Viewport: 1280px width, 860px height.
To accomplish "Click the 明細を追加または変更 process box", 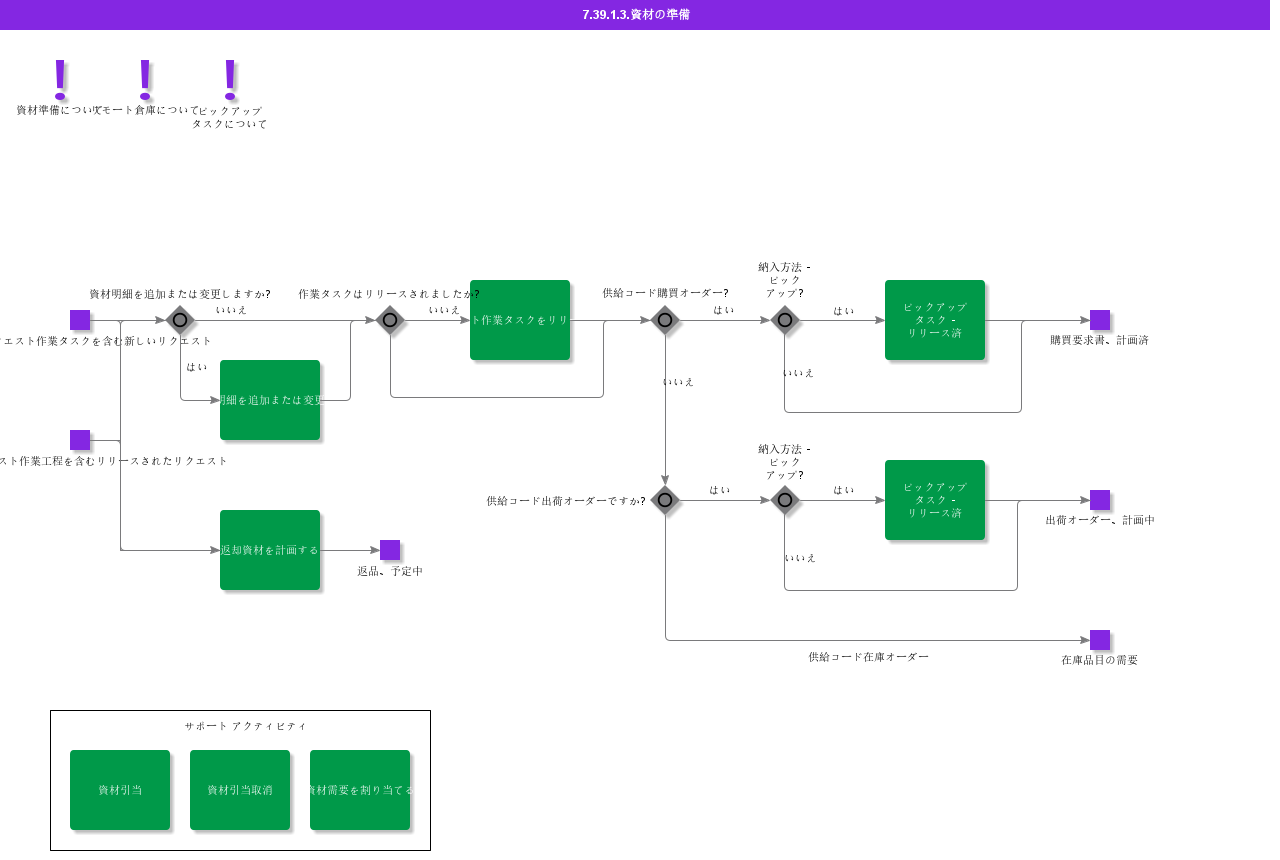I will (x=270, y=400).
